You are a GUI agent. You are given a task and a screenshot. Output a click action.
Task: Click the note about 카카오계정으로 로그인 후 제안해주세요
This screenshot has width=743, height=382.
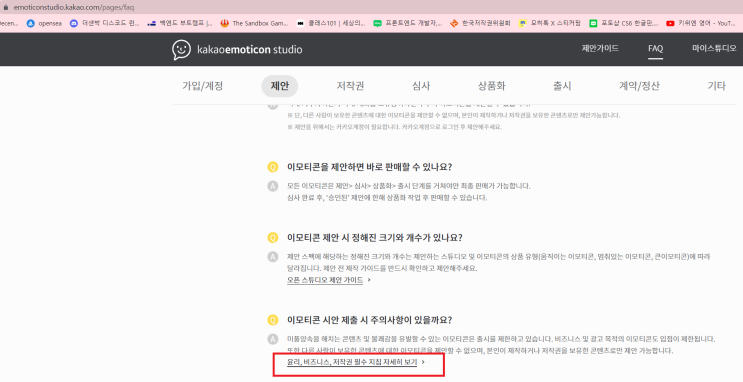[x=394, y=127]
